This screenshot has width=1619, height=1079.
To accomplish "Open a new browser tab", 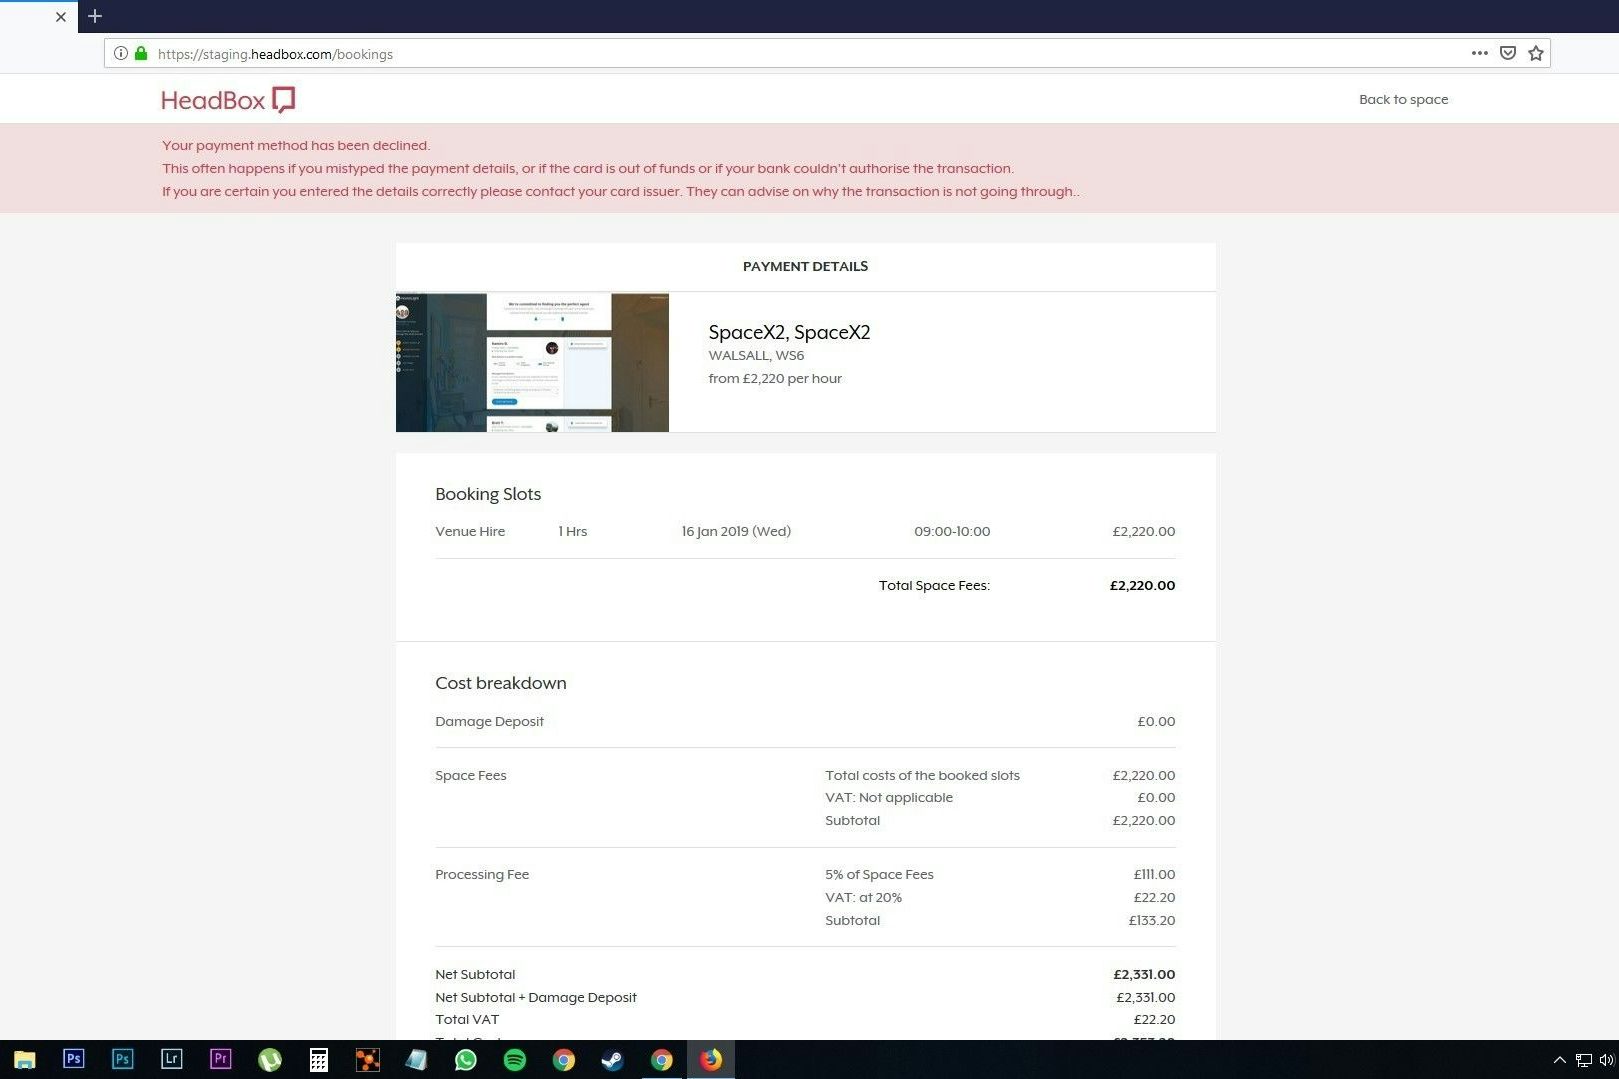I will pos(95,16).
